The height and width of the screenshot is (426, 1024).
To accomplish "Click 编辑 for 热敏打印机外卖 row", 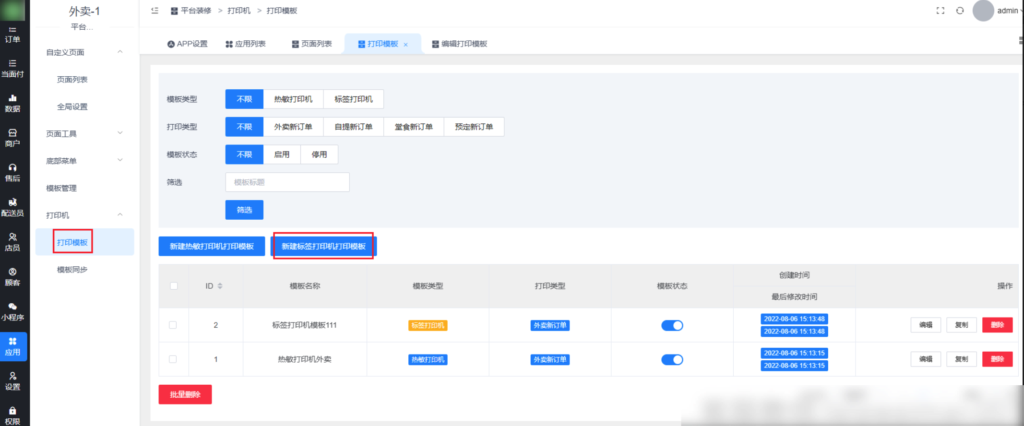I will (926, 359).
